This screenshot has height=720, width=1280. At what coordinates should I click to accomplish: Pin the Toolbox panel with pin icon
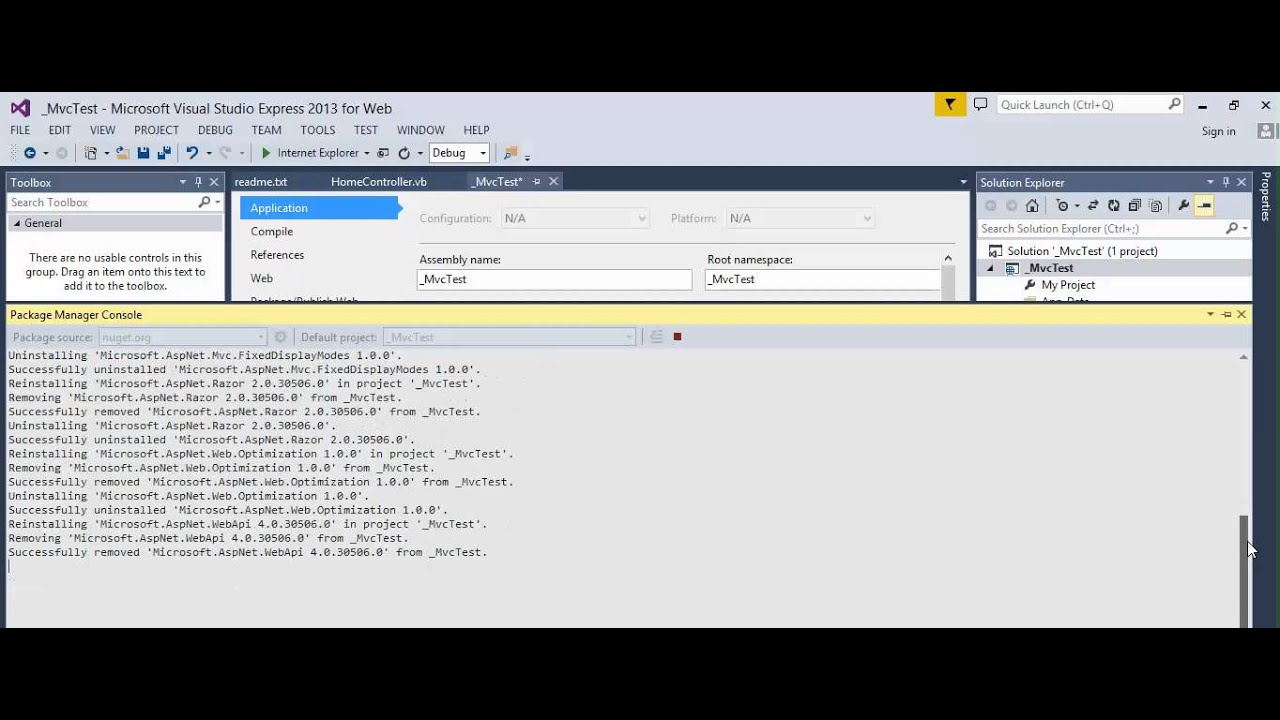coord(198,182)
